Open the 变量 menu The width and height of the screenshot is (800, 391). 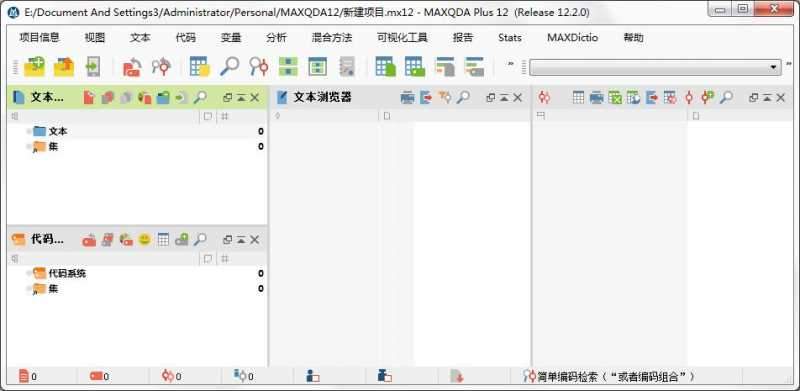231,37
